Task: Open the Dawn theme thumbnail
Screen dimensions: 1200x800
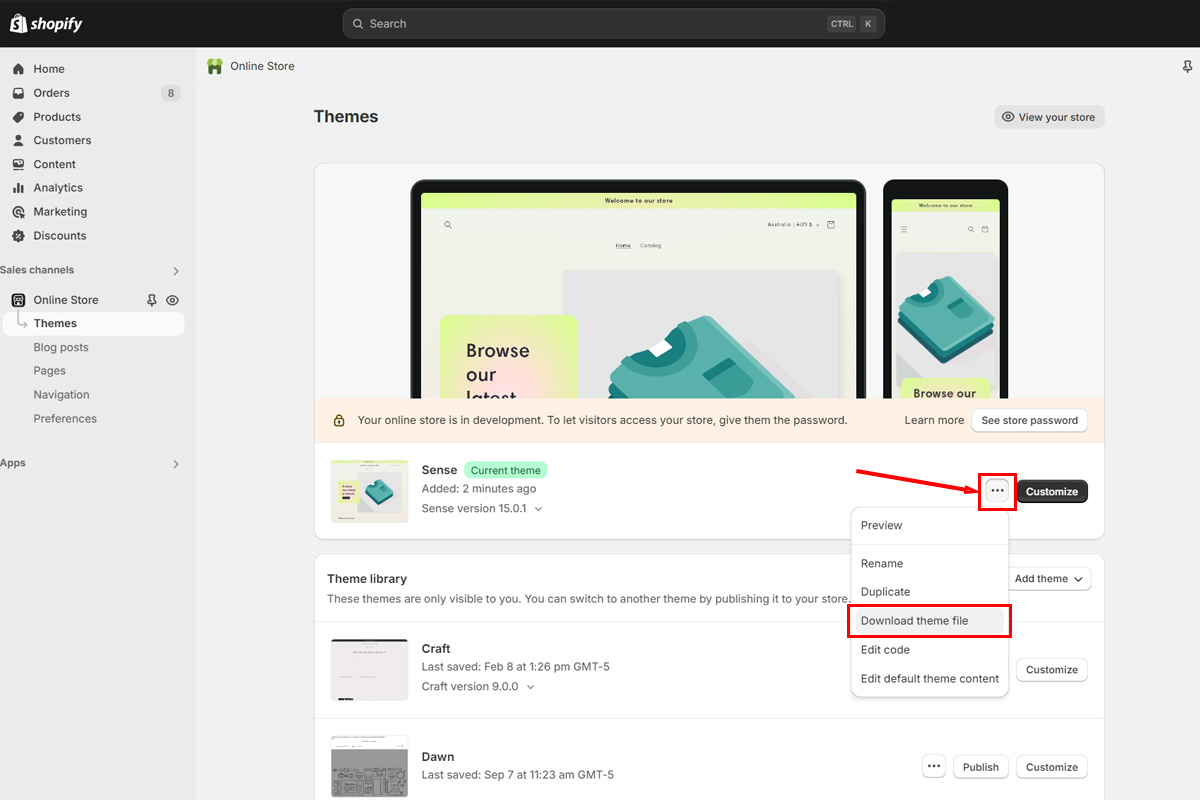Action: 369,767
